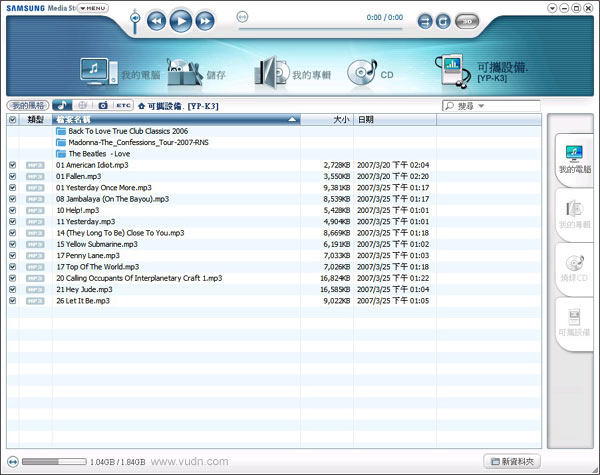The image size is (600, 475).
Task: Click the 新資料夾 button
Action: [512, 462]
